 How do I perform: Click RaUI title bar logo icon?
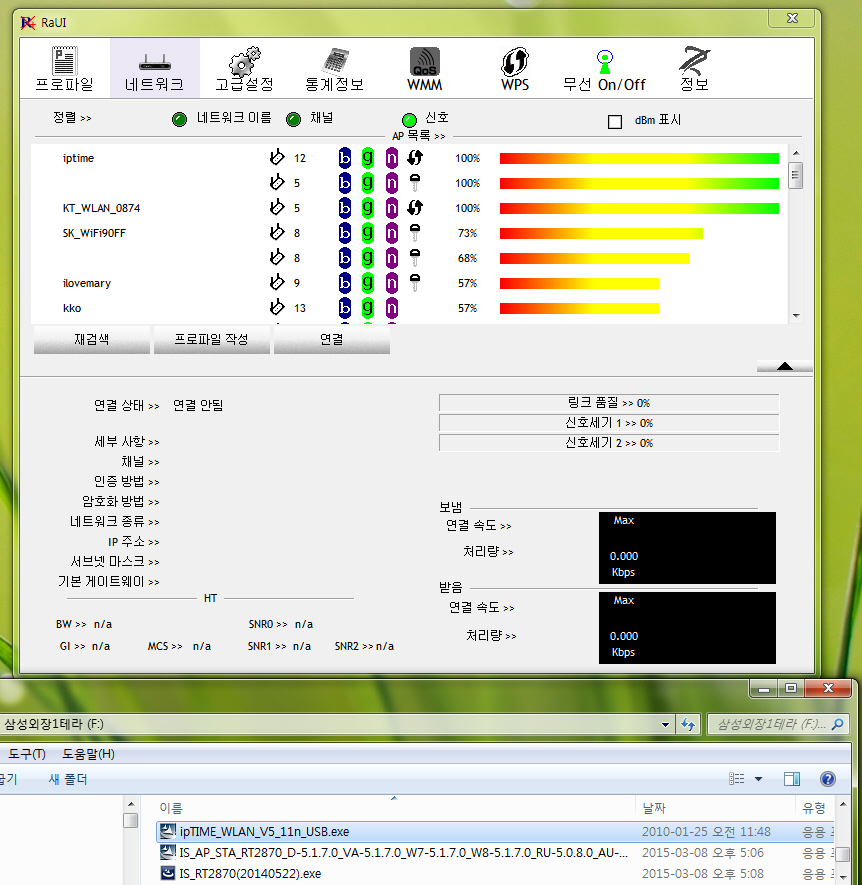28,23
